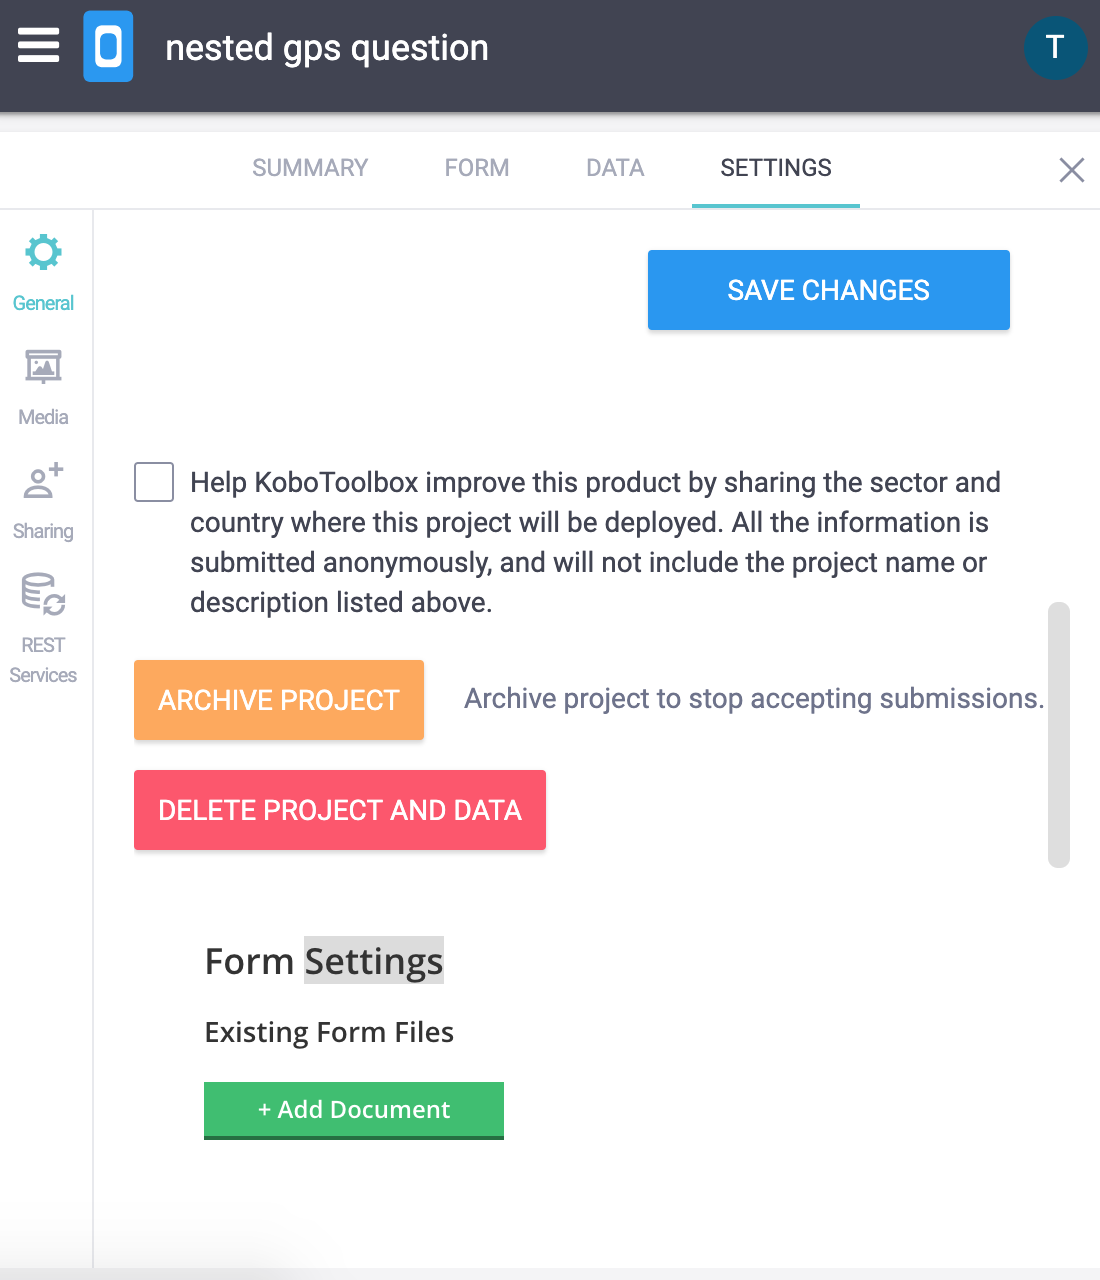Viewport: 1100px width, 1280px height.
Task: Click the project title 'nested gps question'
Action: (x=327, y=47)
